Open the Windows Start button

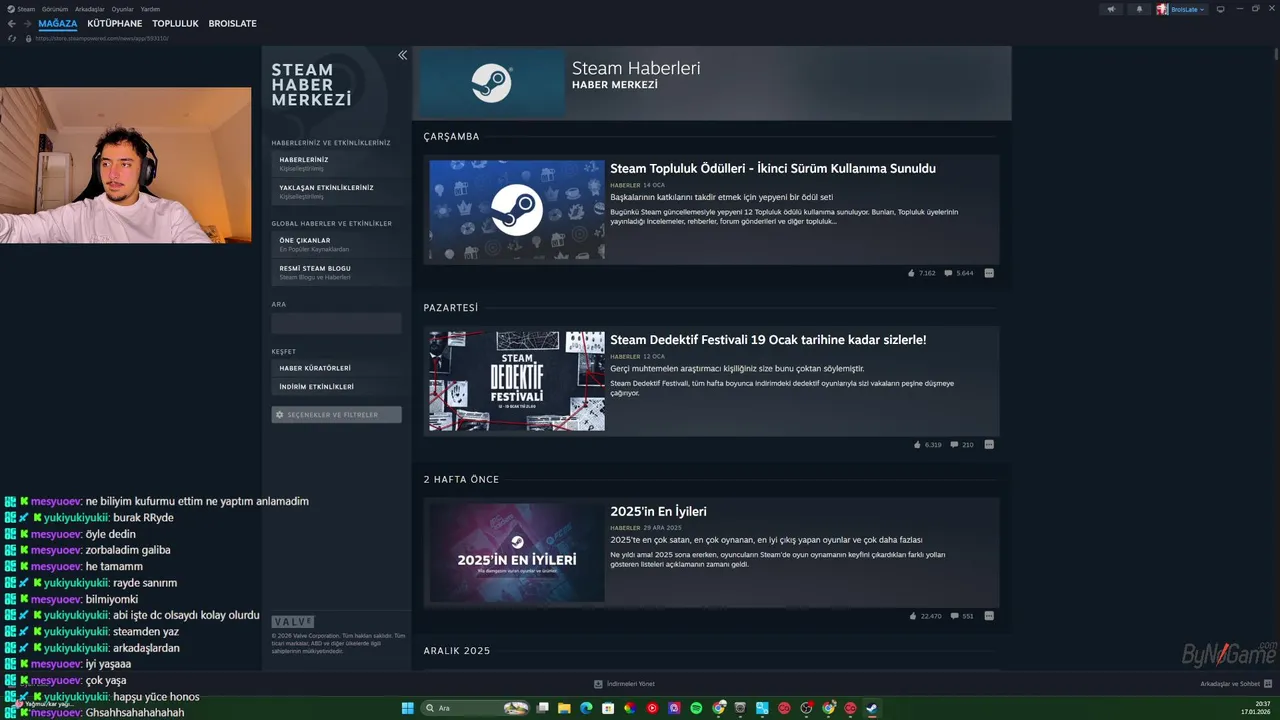(408, 708)
